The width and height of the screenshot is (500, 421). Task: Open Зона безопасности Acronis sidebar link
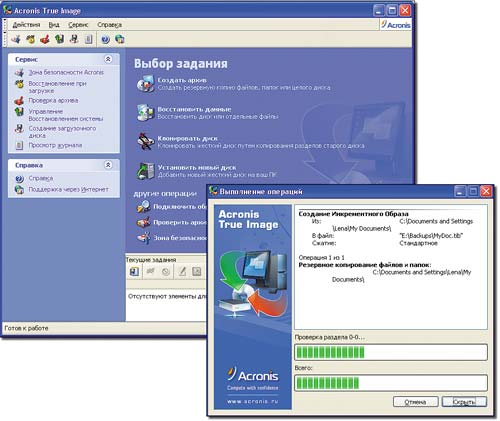click(66, 72)
